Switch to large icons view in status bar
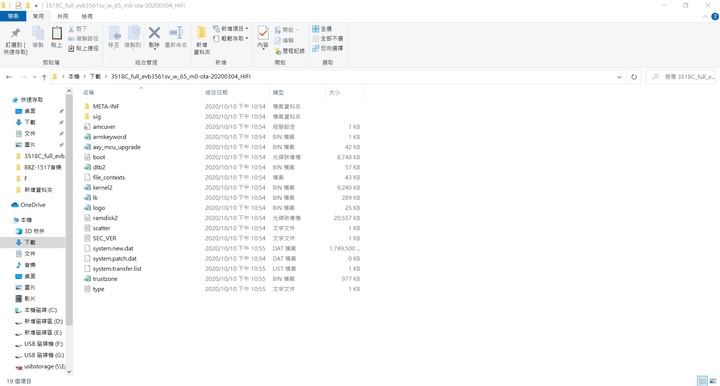Screen dimensions: 720x386 click(713, 381)
